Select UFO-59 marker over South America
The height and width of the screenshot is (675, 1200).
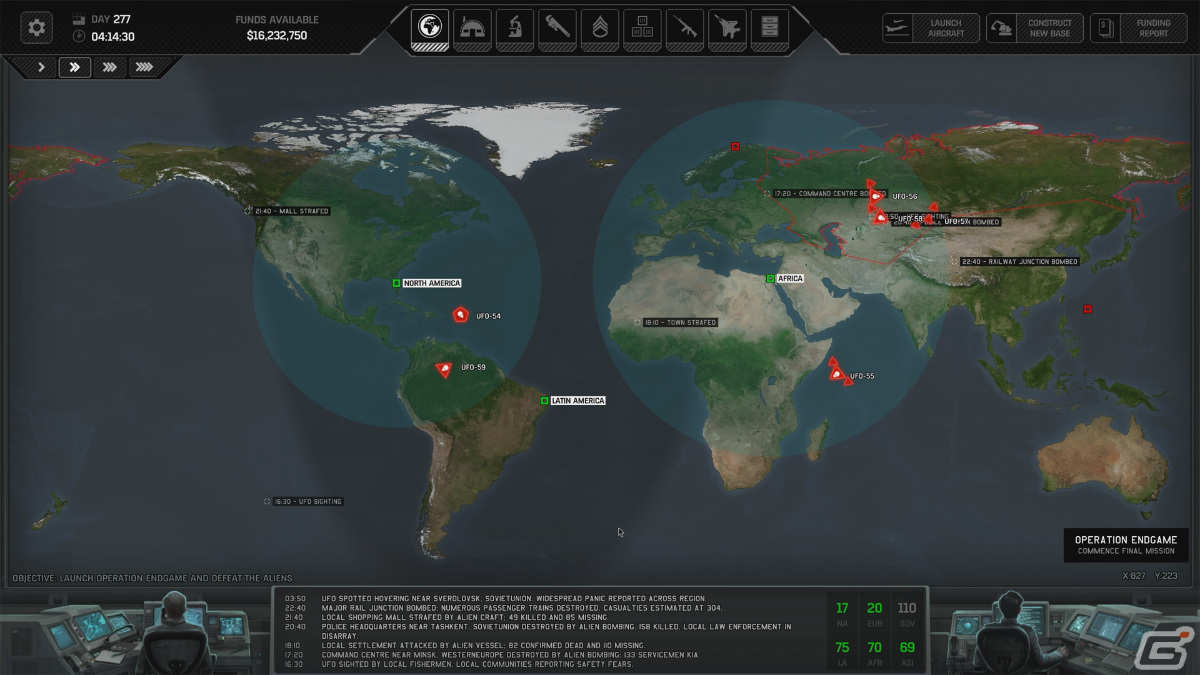pyautogui.click(x=445, y=369)
